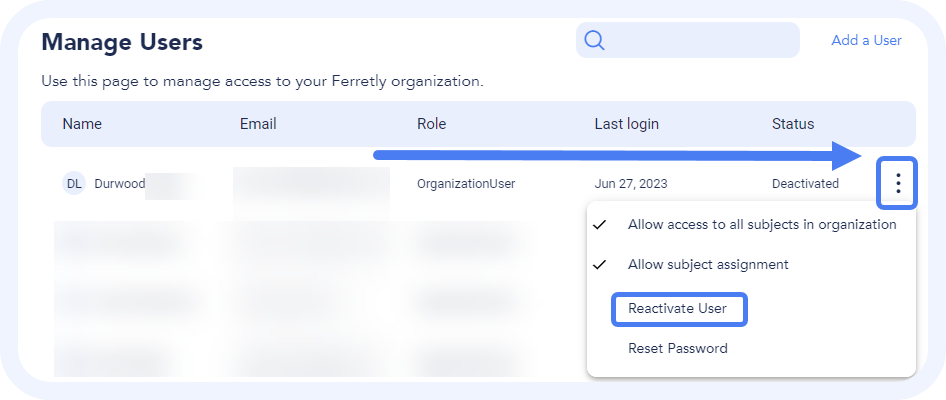
Task: Click the Deactivated status label
Action: pos(805,184)
